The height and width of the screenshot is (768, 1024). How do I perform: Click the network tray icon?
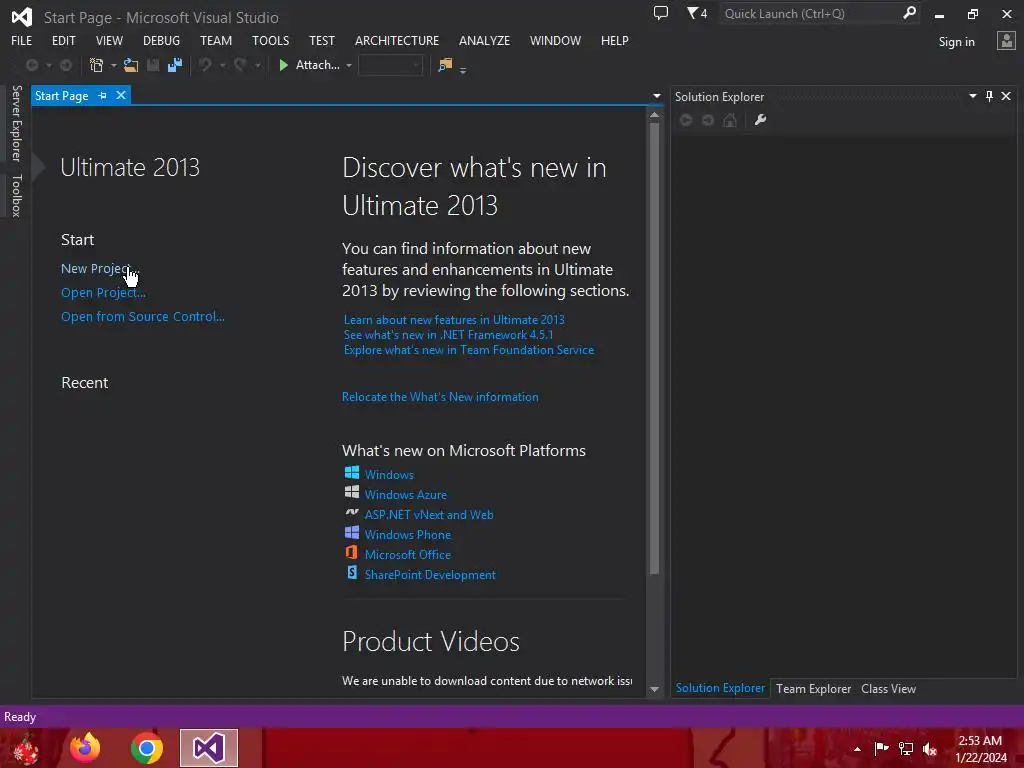(x=906, y=749)
